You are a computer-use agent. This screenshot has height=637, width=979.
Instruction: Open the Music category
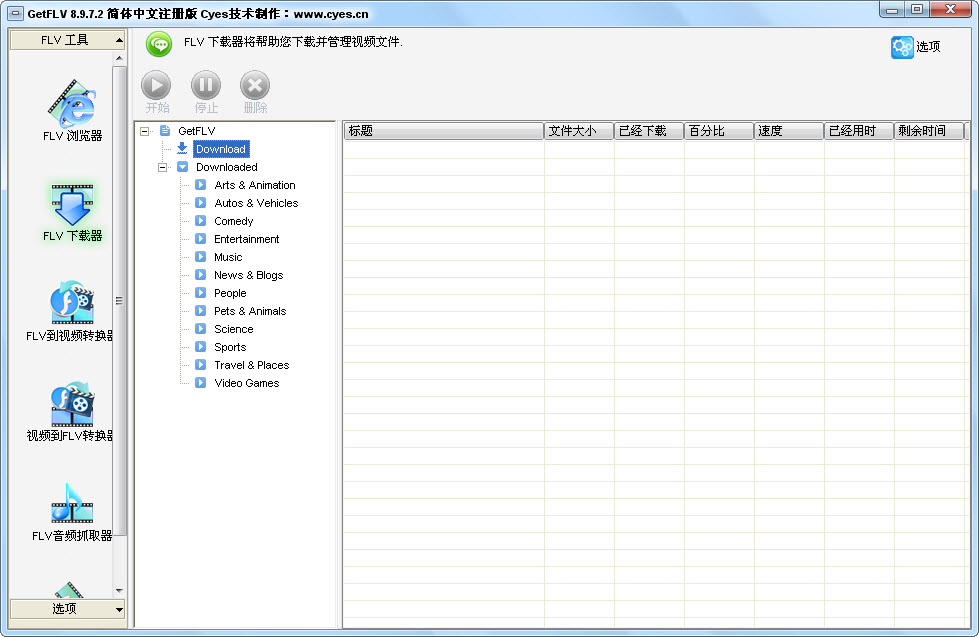228,257
